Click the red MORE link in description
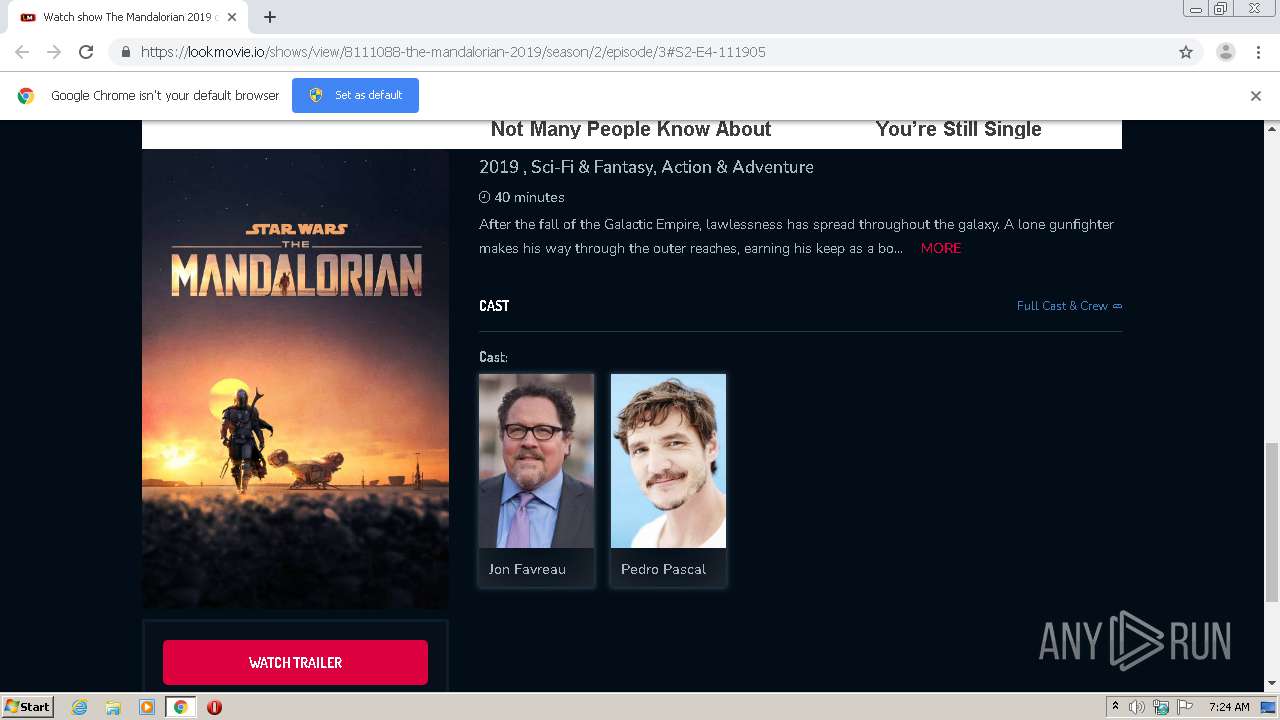 [941, 248]
